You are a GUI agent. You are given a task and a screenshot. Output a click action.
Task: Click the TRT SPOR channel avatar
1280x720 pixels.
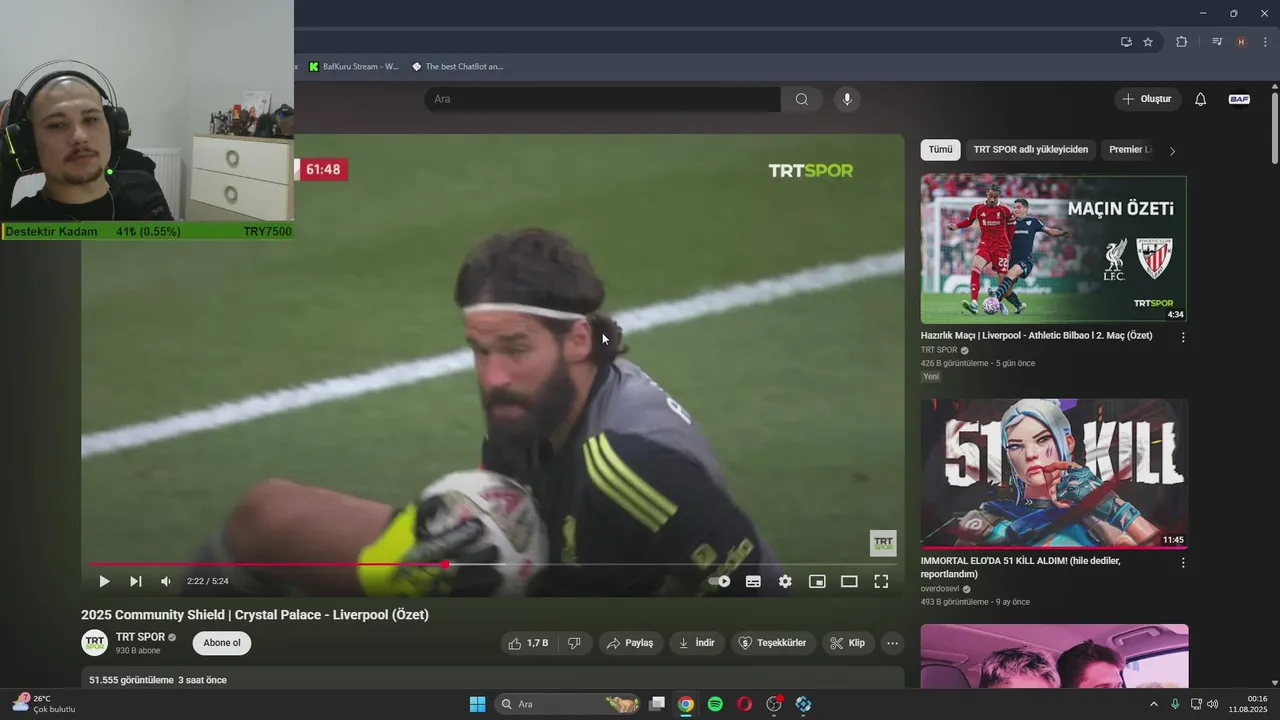coord(95,643)
